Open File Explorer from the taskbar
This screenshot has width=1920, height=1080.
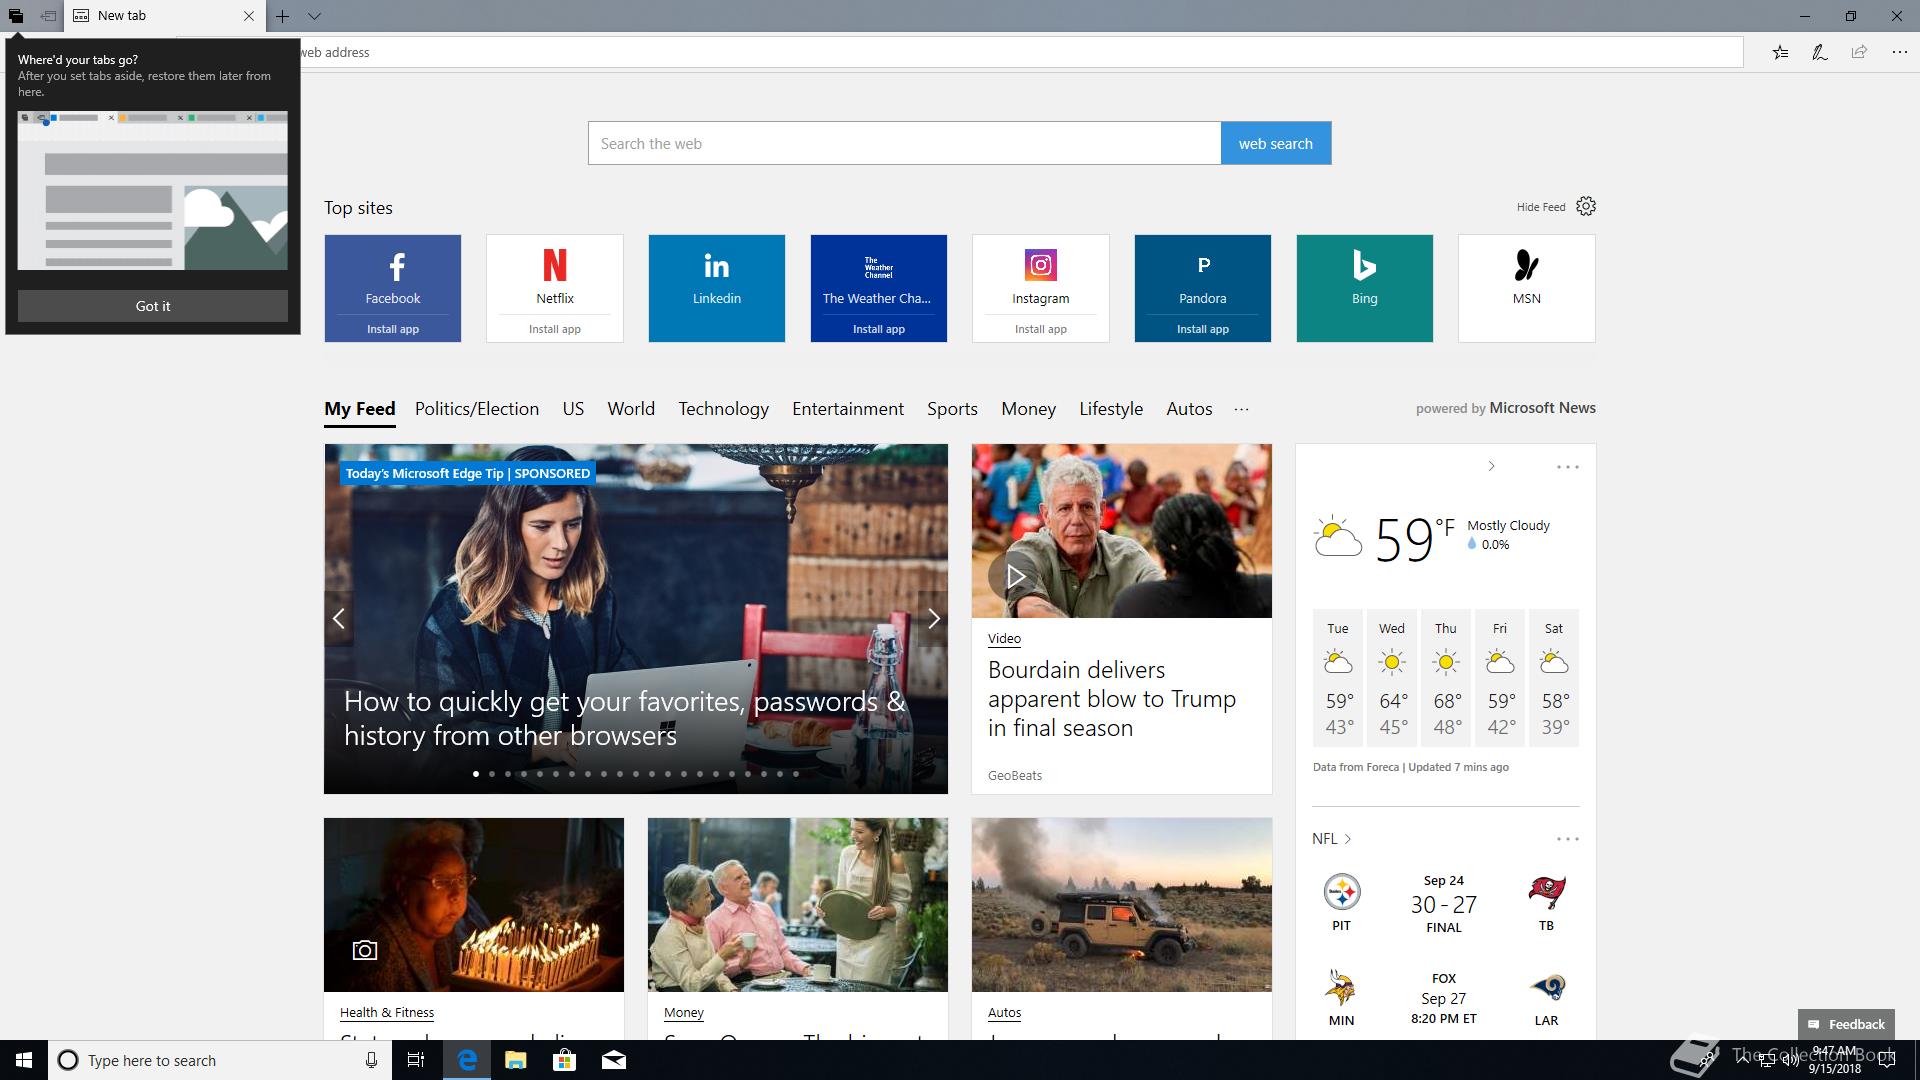pos(516,1060)
